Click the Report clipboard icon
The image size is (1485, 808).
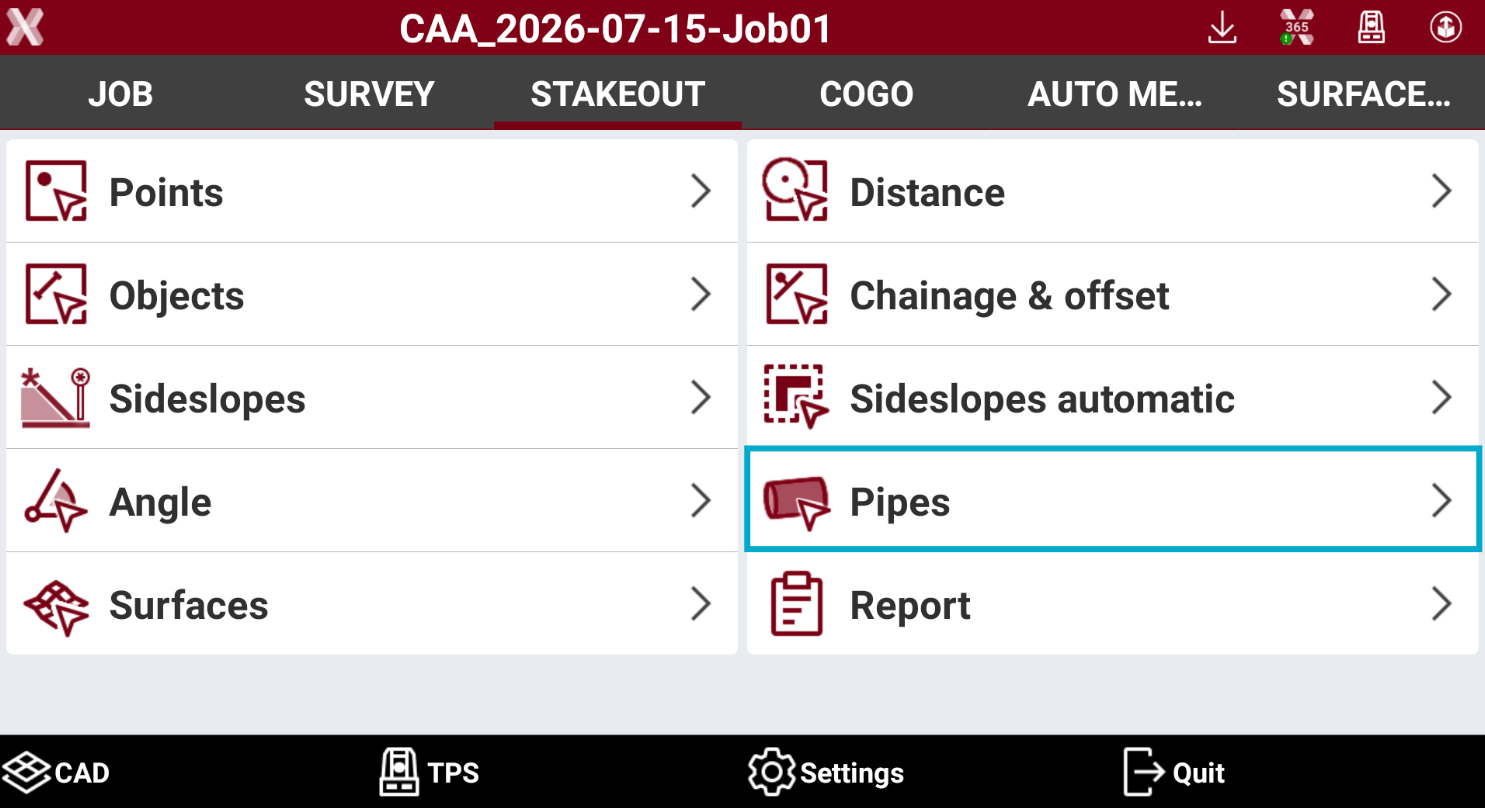pyautogui.click(x=796, y=604)
